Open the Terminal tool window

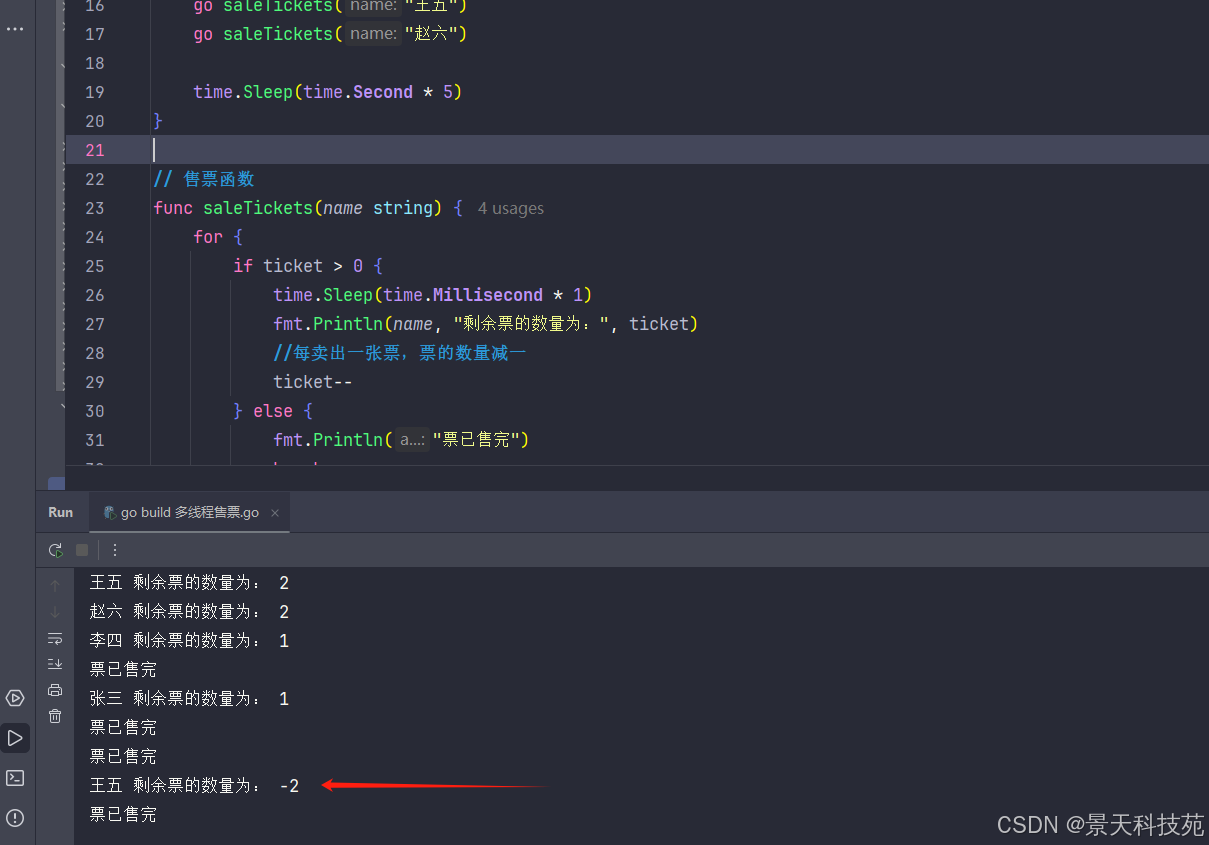tap(15, 778)
